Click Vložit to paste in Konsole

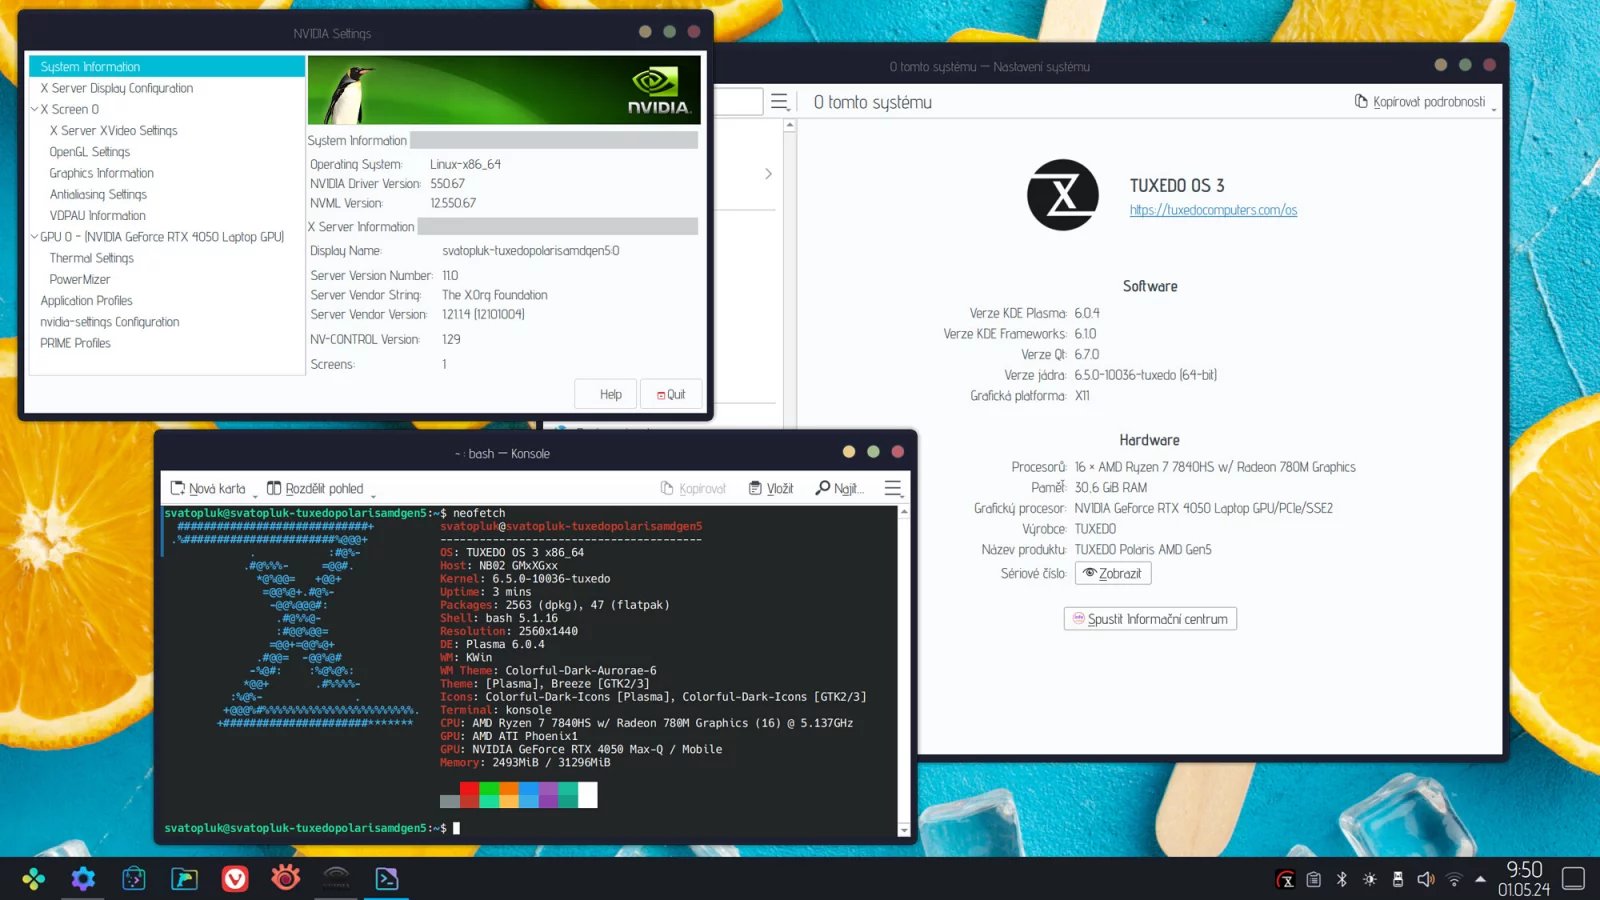[771, 488]
